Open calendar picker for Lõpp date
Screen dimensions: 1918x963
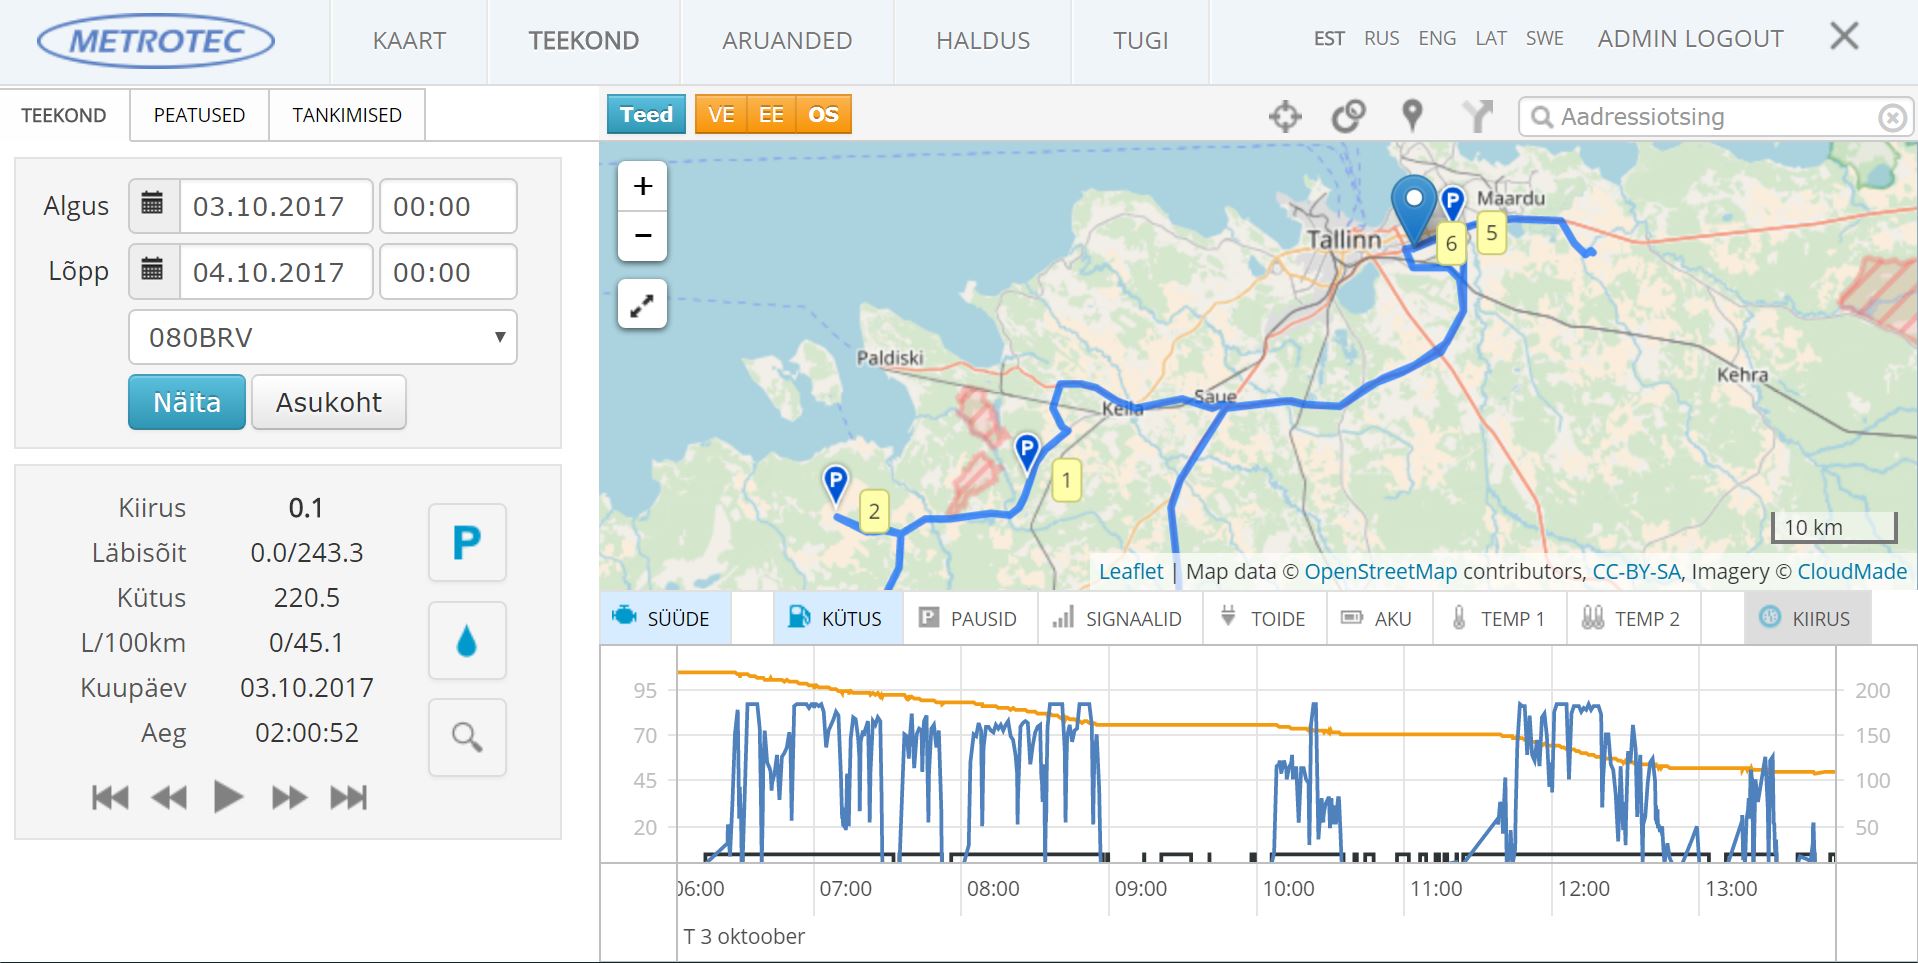click(x=153, y=272)
